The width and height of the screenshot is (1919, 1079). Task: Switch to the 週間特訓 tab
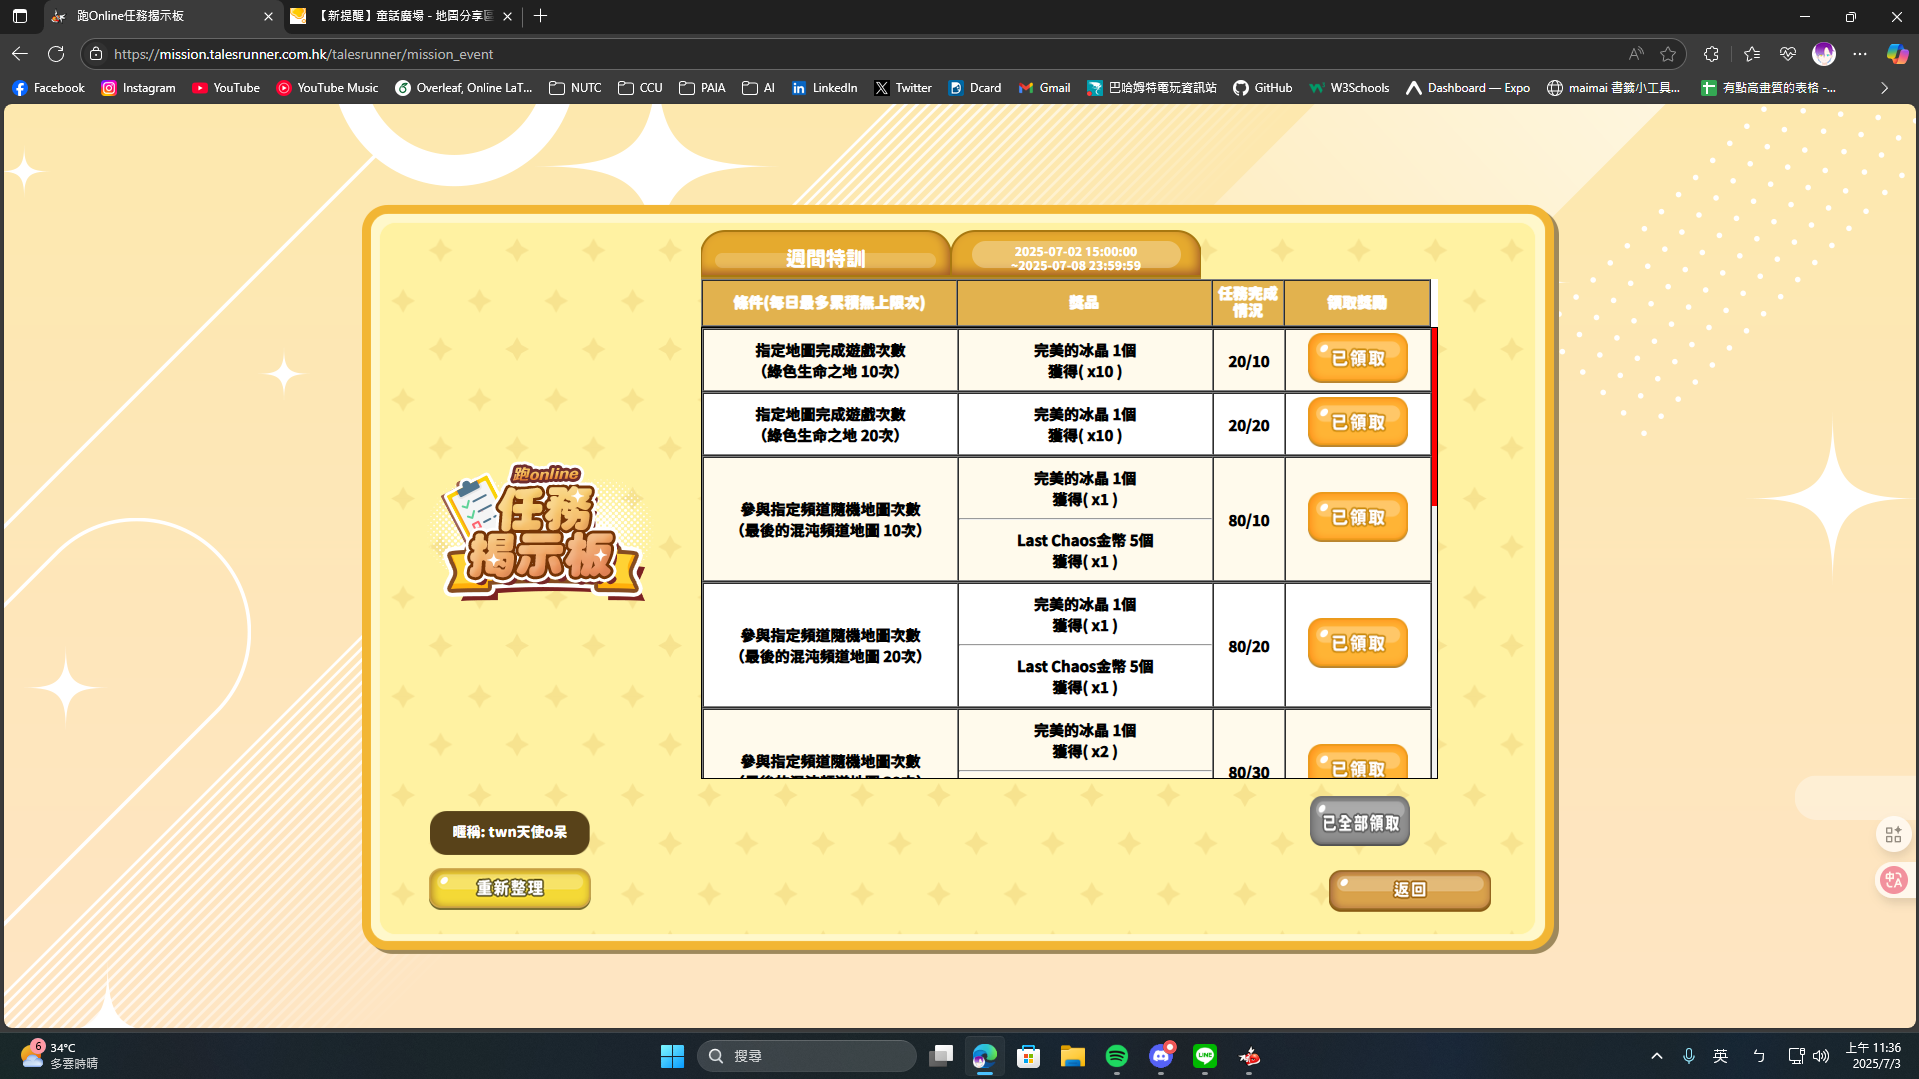point(825,258)
